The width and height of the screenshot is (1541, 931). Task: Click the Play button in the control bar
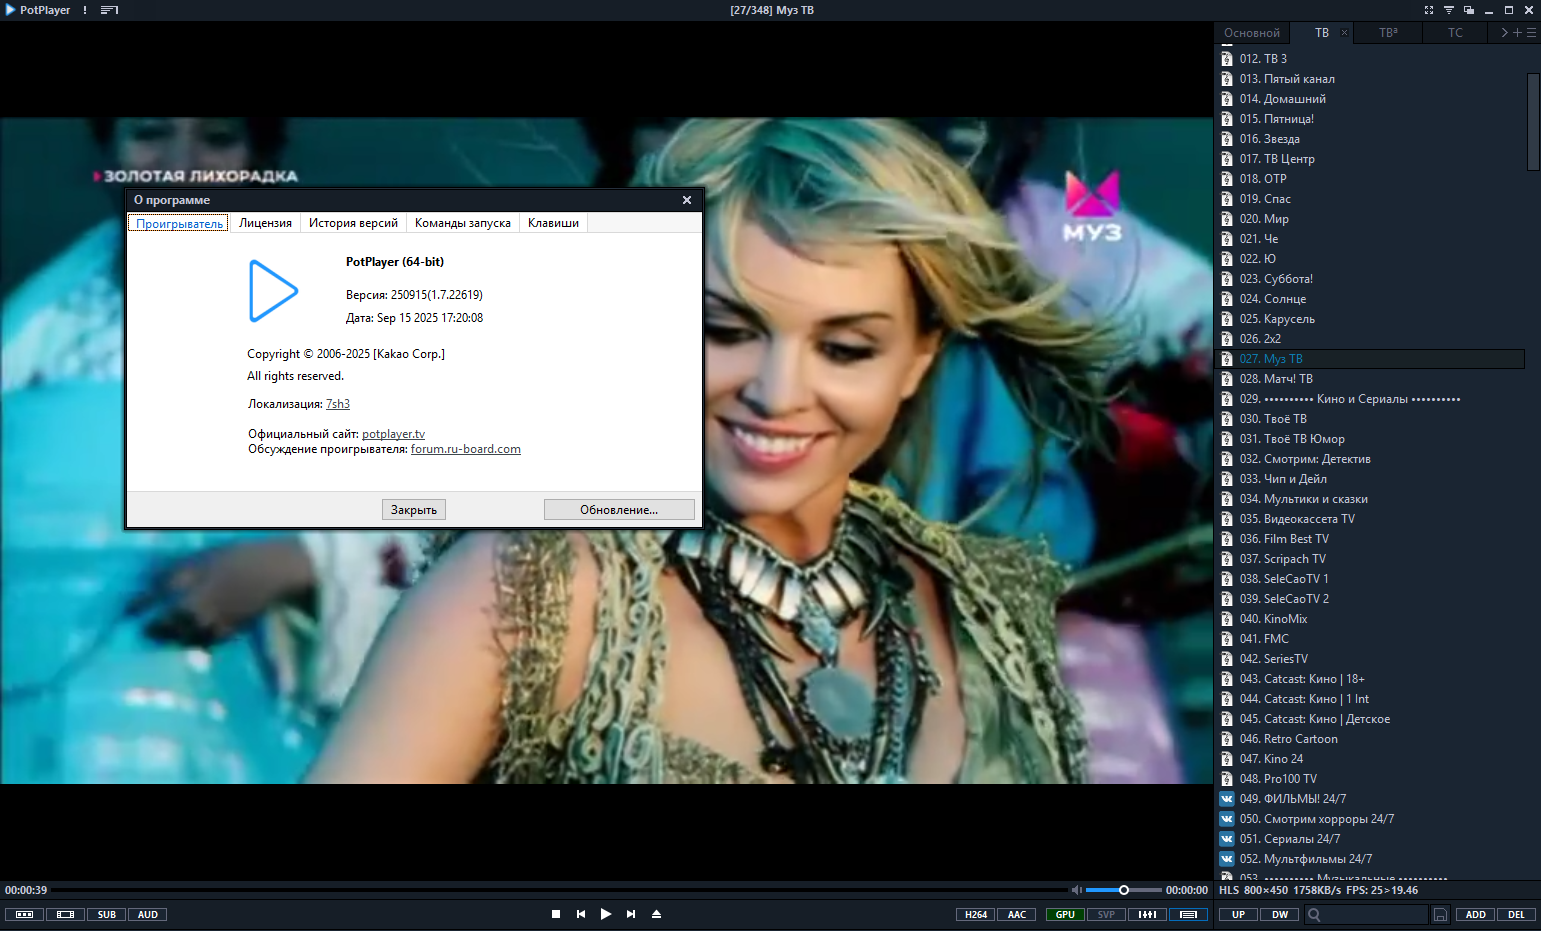click(x=605, y=914)
